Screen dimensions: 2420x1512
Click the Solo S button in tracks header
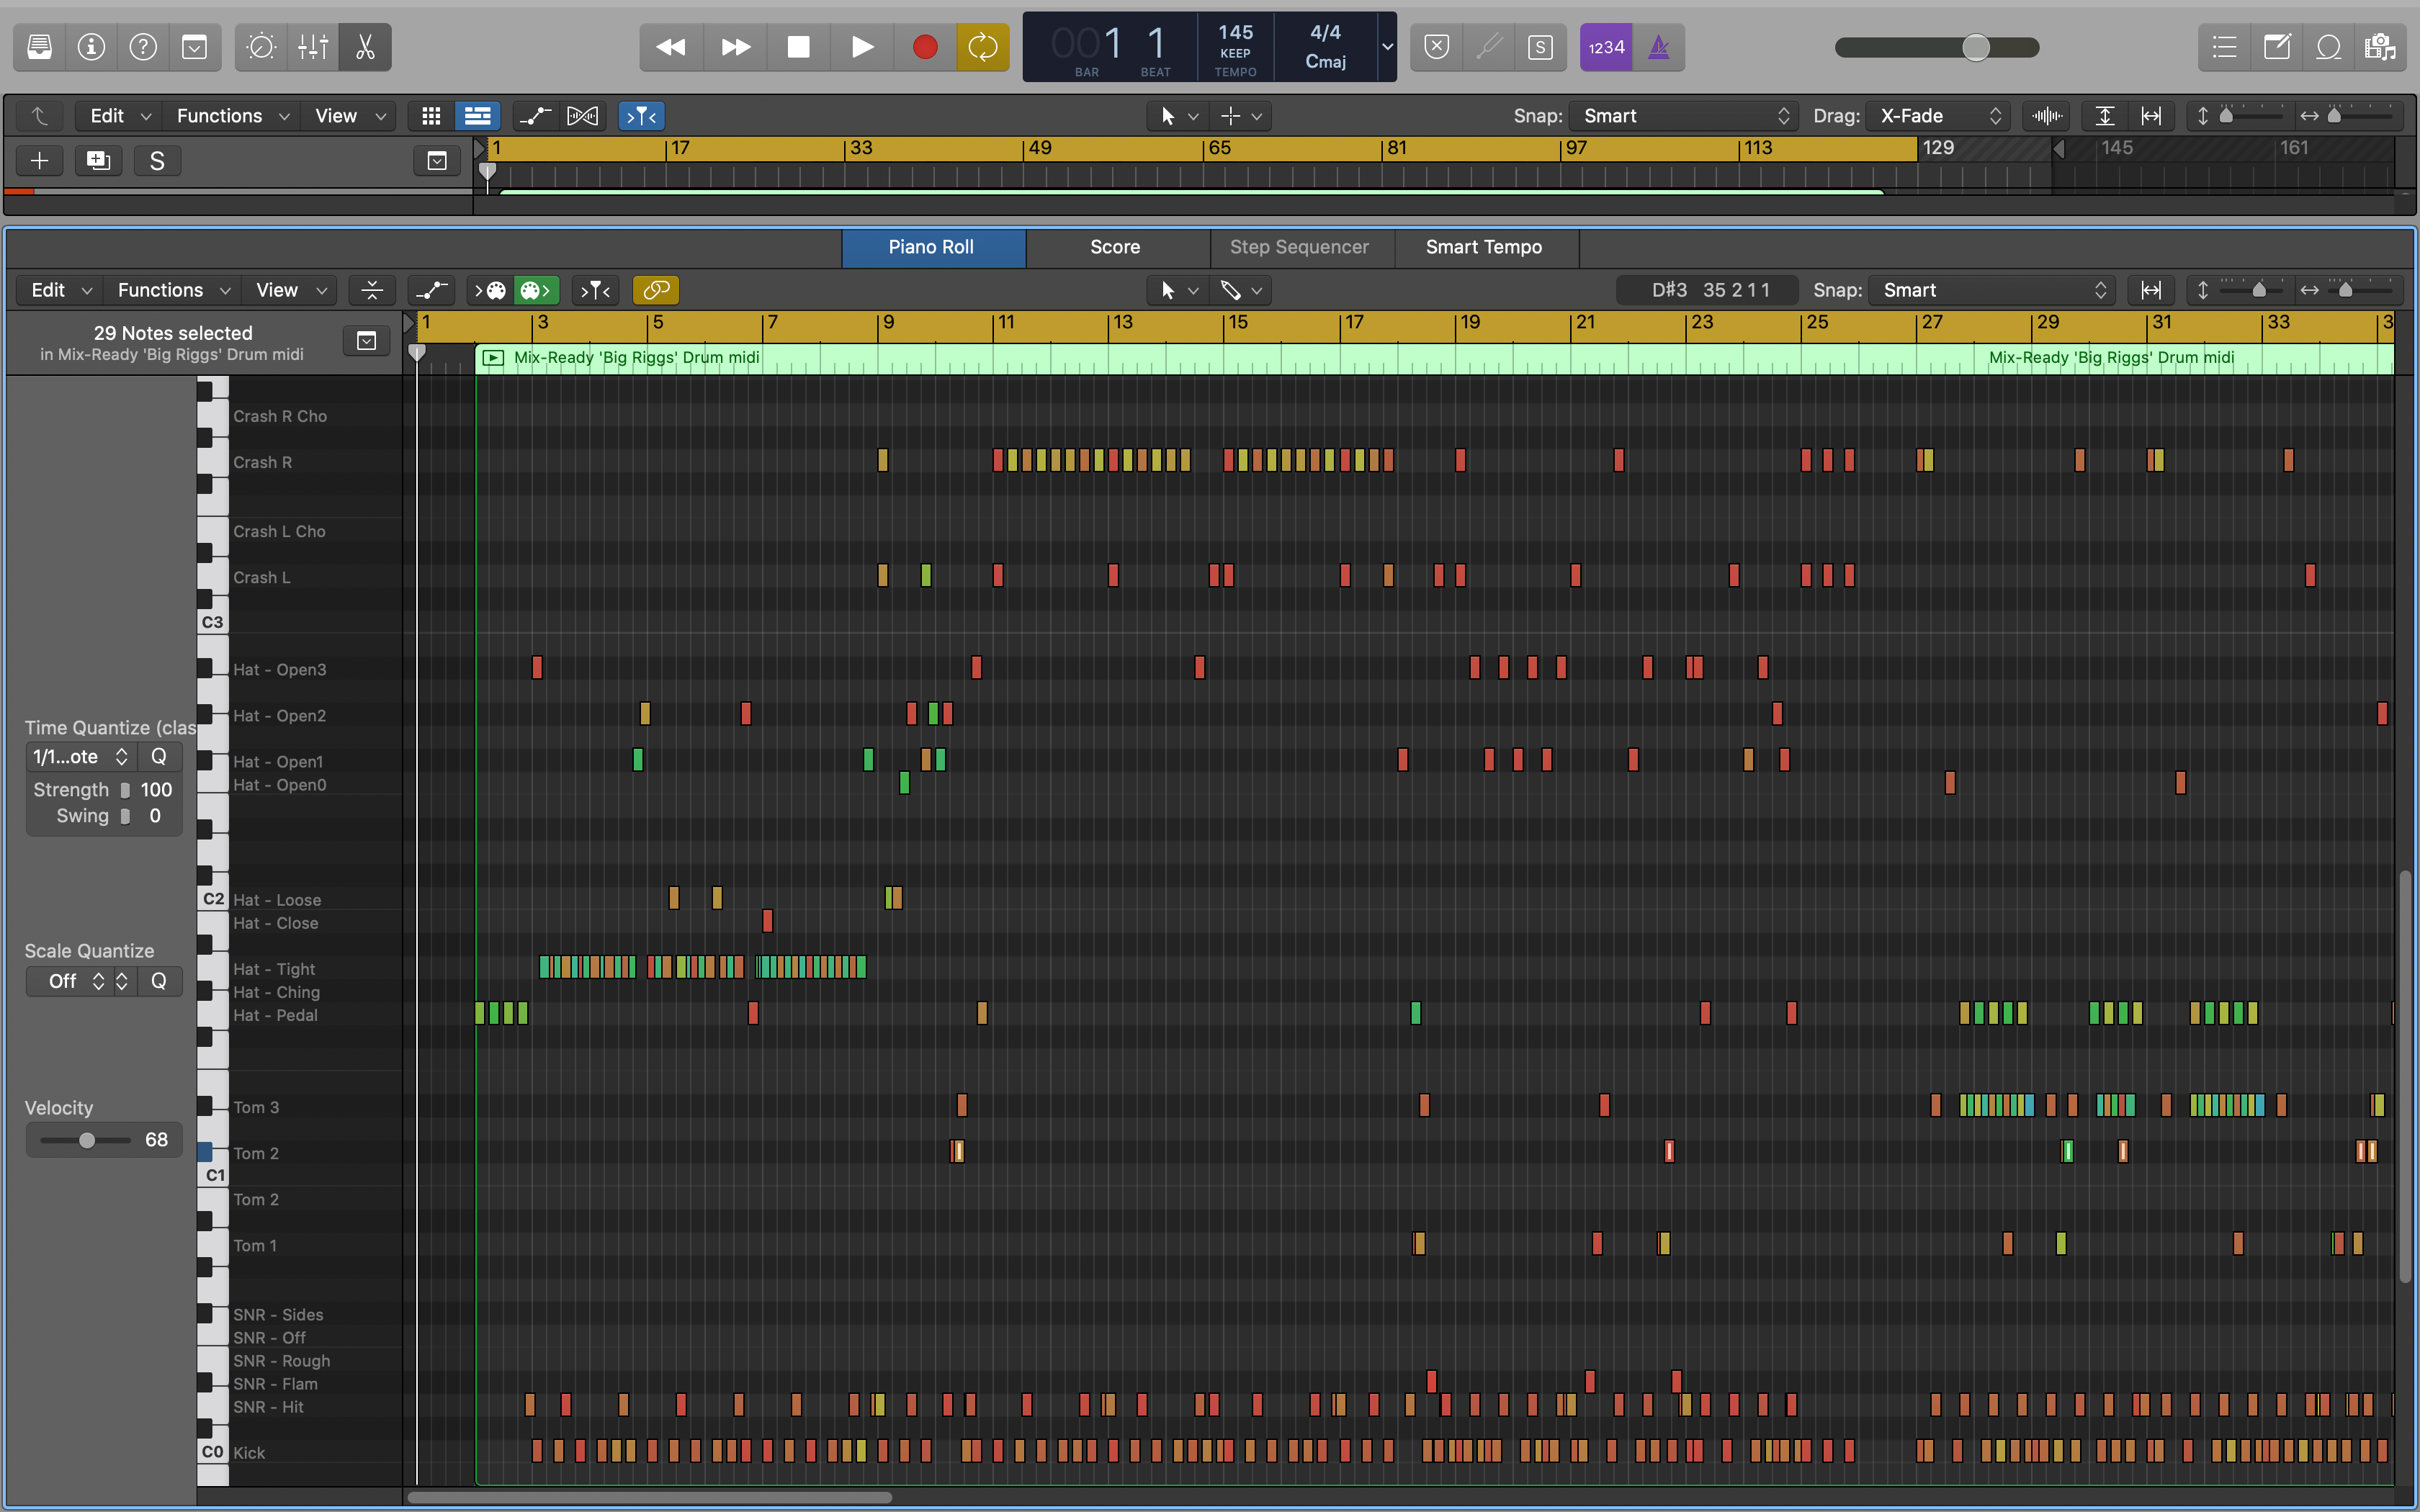click(x=157, y=161)
